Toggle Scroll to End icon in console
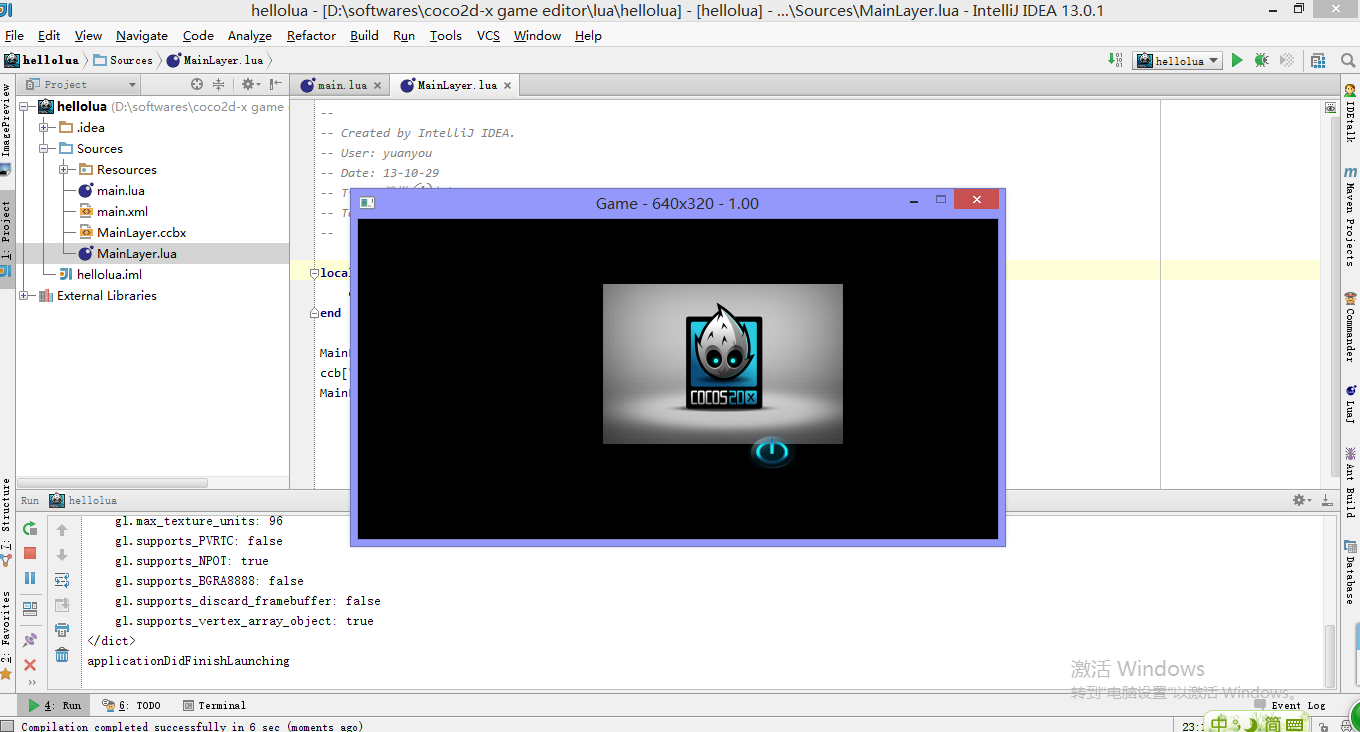Viewport: 1360px width, 732px height. (x=62, y=605)
